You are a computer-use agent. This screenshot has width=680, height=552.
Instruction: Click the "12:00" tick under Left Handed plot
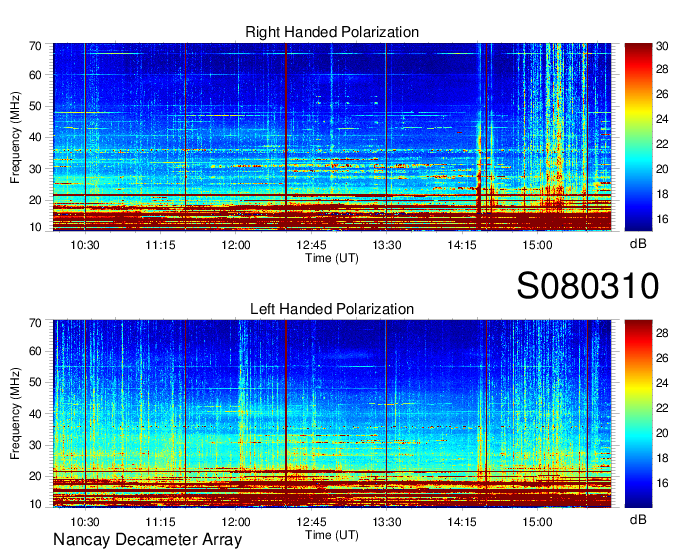click(236, 522)
